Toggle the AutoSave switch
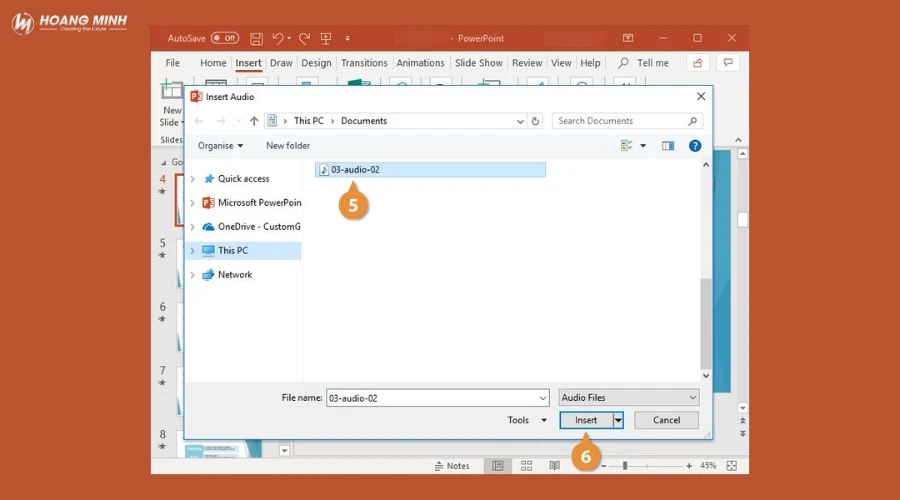This screenshot has height=500, width=900. [224, 38]
